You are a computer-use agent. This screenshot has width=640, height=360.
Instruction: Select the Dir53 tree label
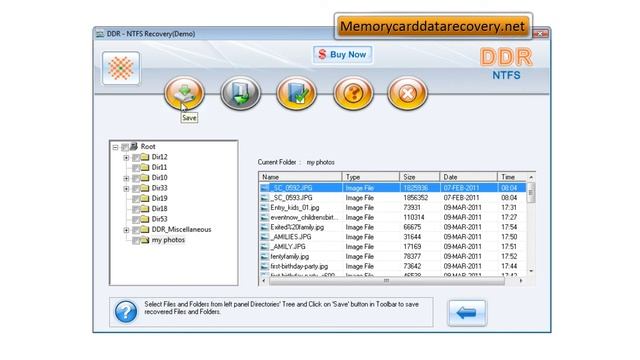pos(159,219)
